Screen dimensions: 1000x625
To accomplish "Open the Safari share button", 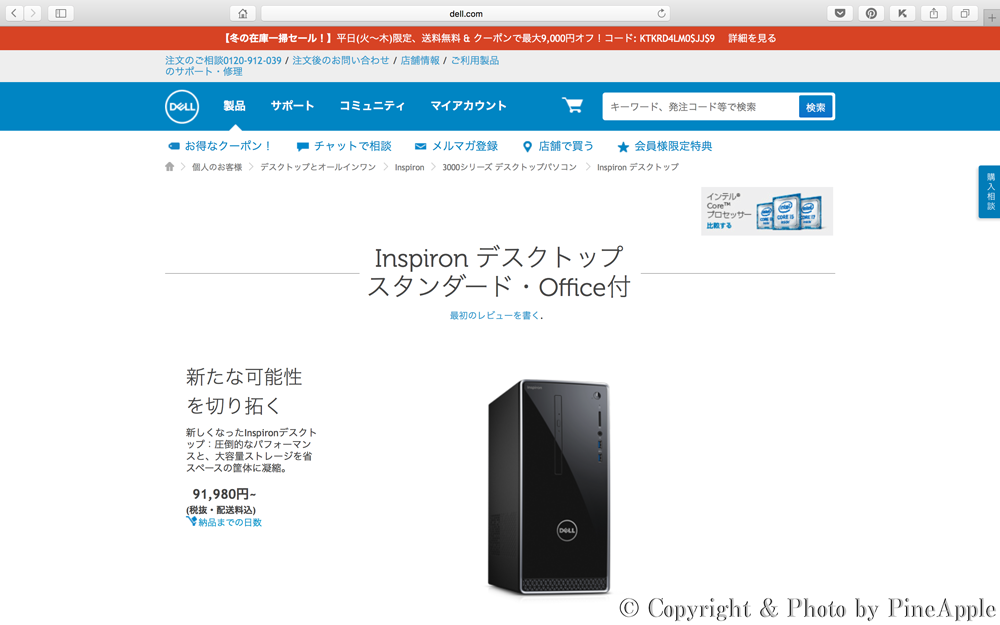I will (934, 13).
